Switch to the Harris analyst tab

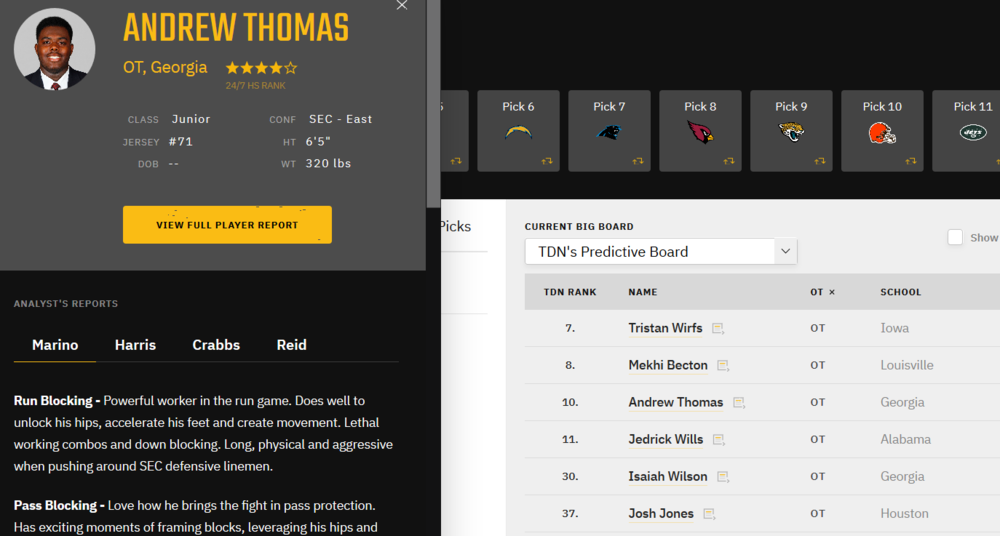tap(135, 345)
